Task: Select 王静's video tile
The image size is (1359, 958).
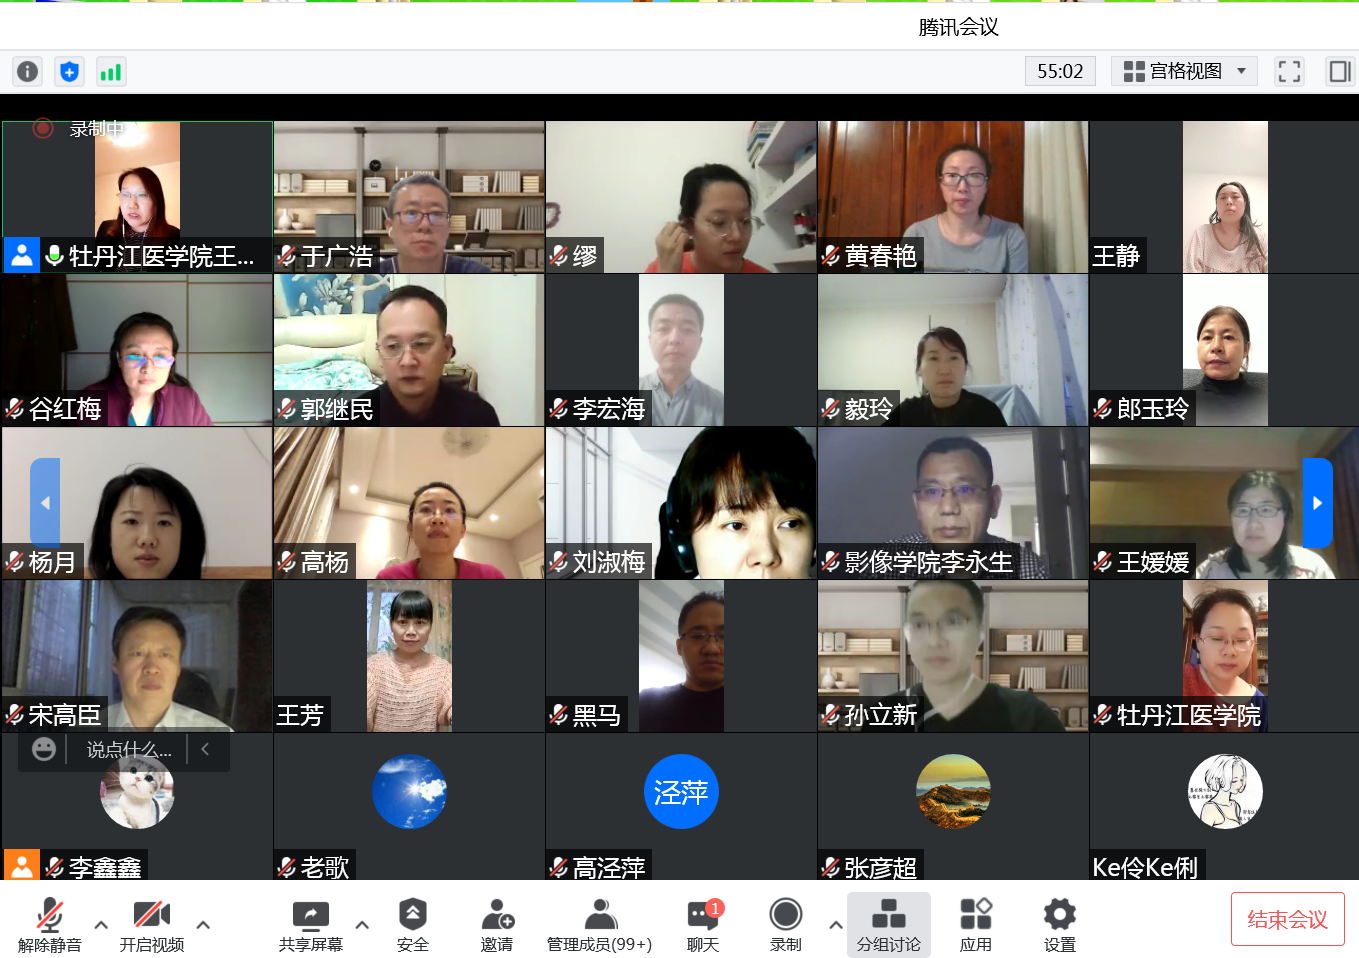Action: click(x=1224, y=197)
